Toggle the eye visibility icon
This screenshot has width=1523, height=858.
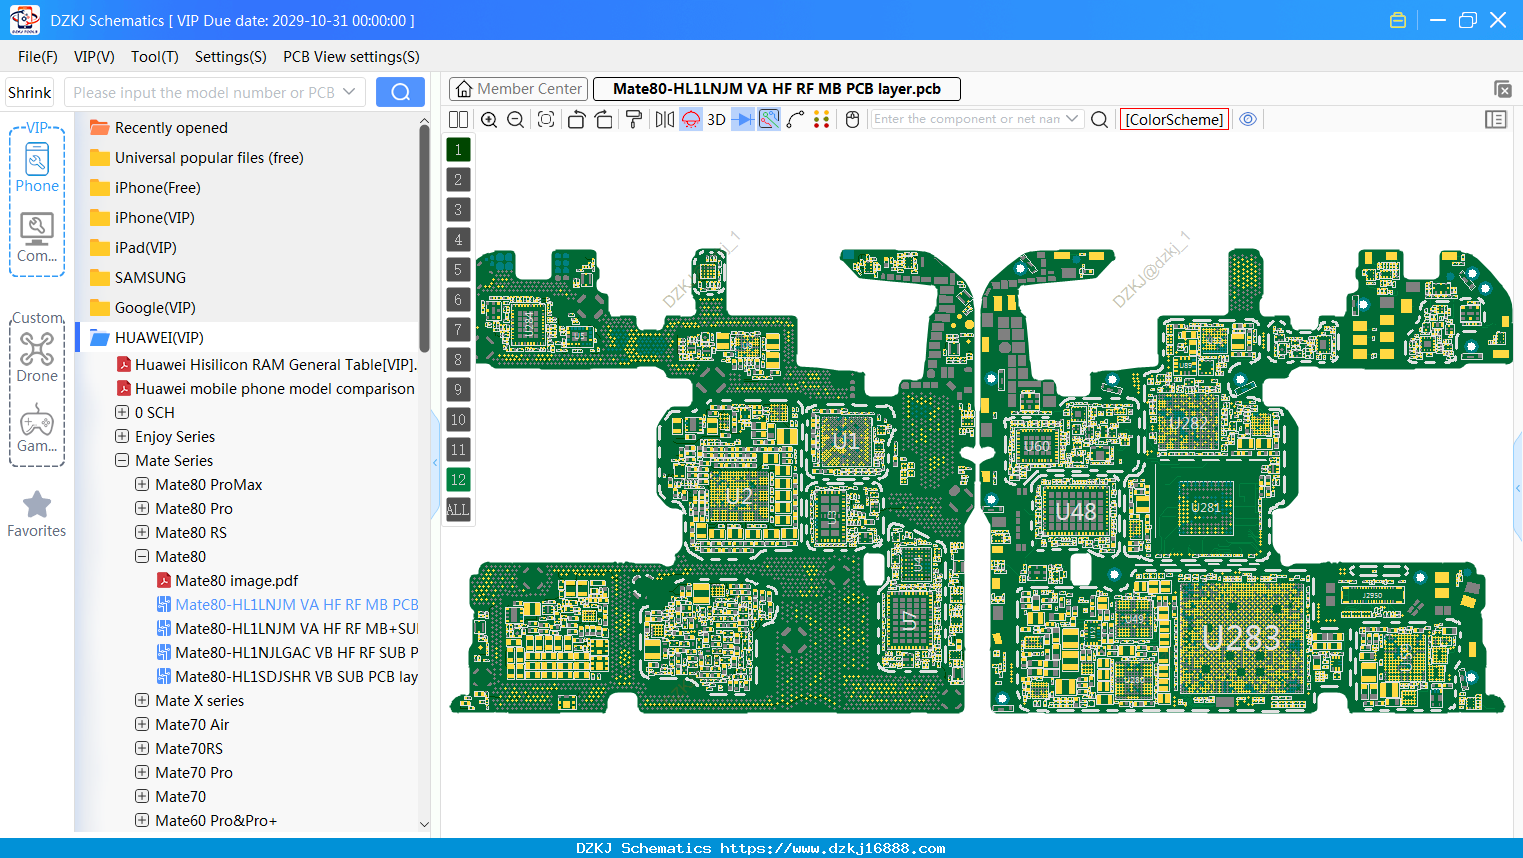1248,119
